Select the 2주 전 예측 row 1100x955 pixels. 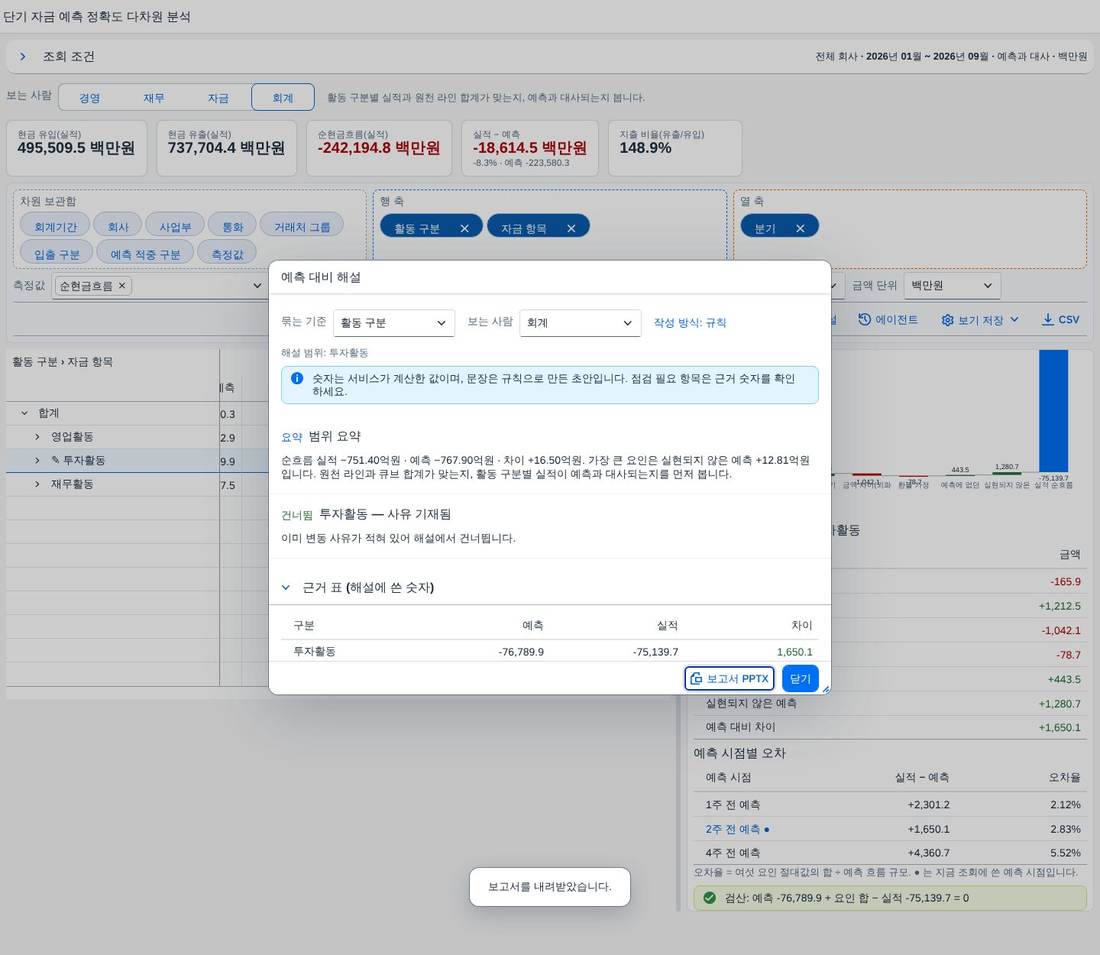click(889, 829)
